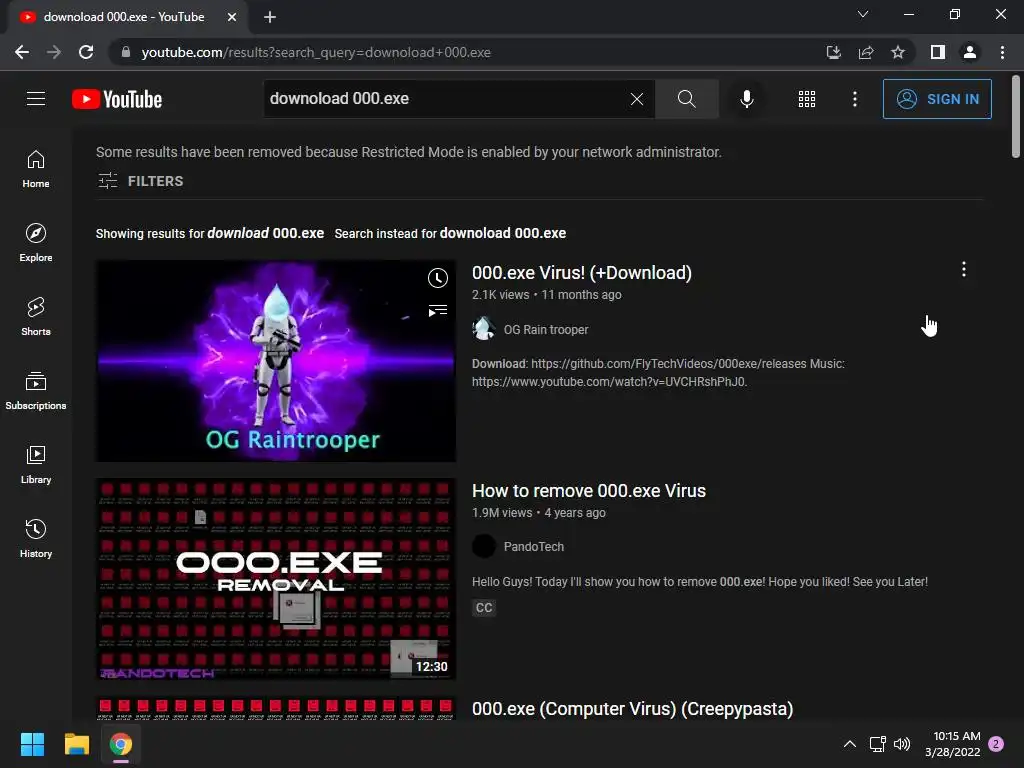1024x768 pixels.
Task: Add first video to Watch Later
Action: point(438,278)
